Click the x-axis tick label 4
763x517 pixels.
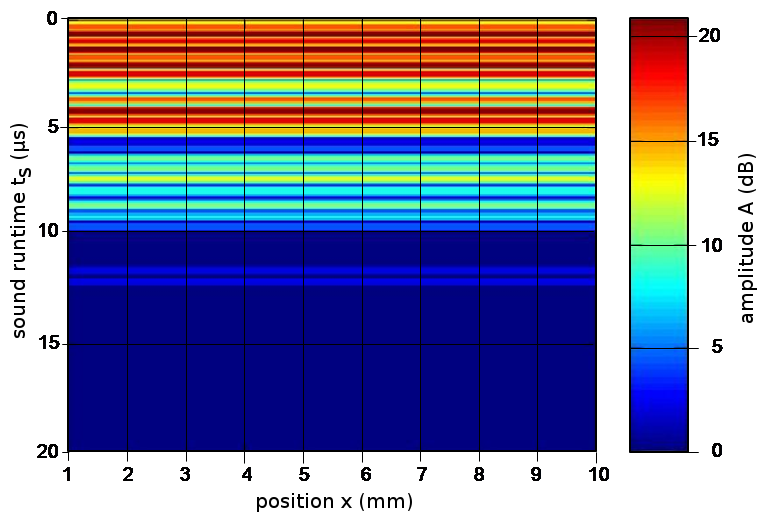[x=245, y=472]
